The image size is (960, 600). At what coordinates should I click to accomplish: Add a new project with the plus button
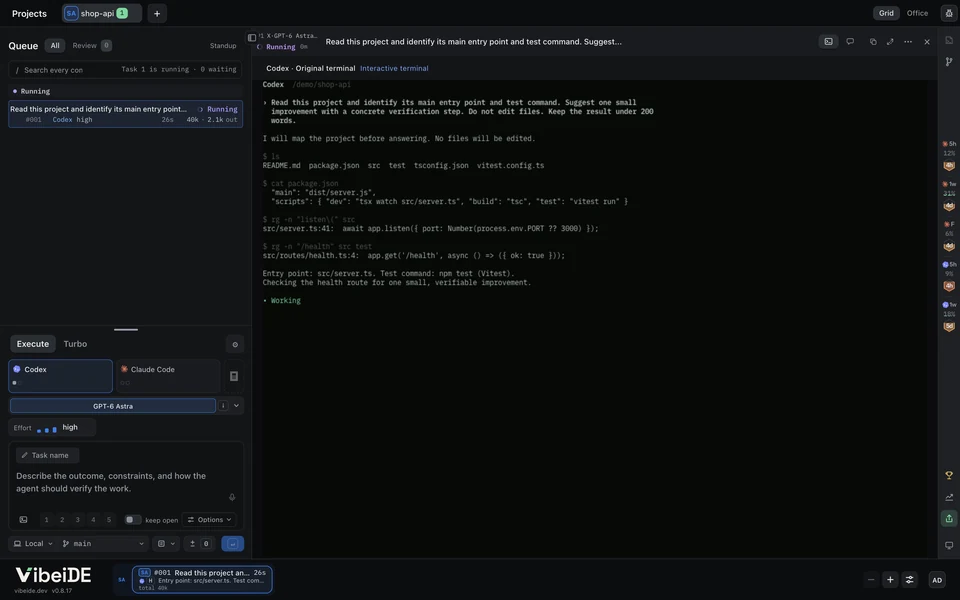[157, 13]
